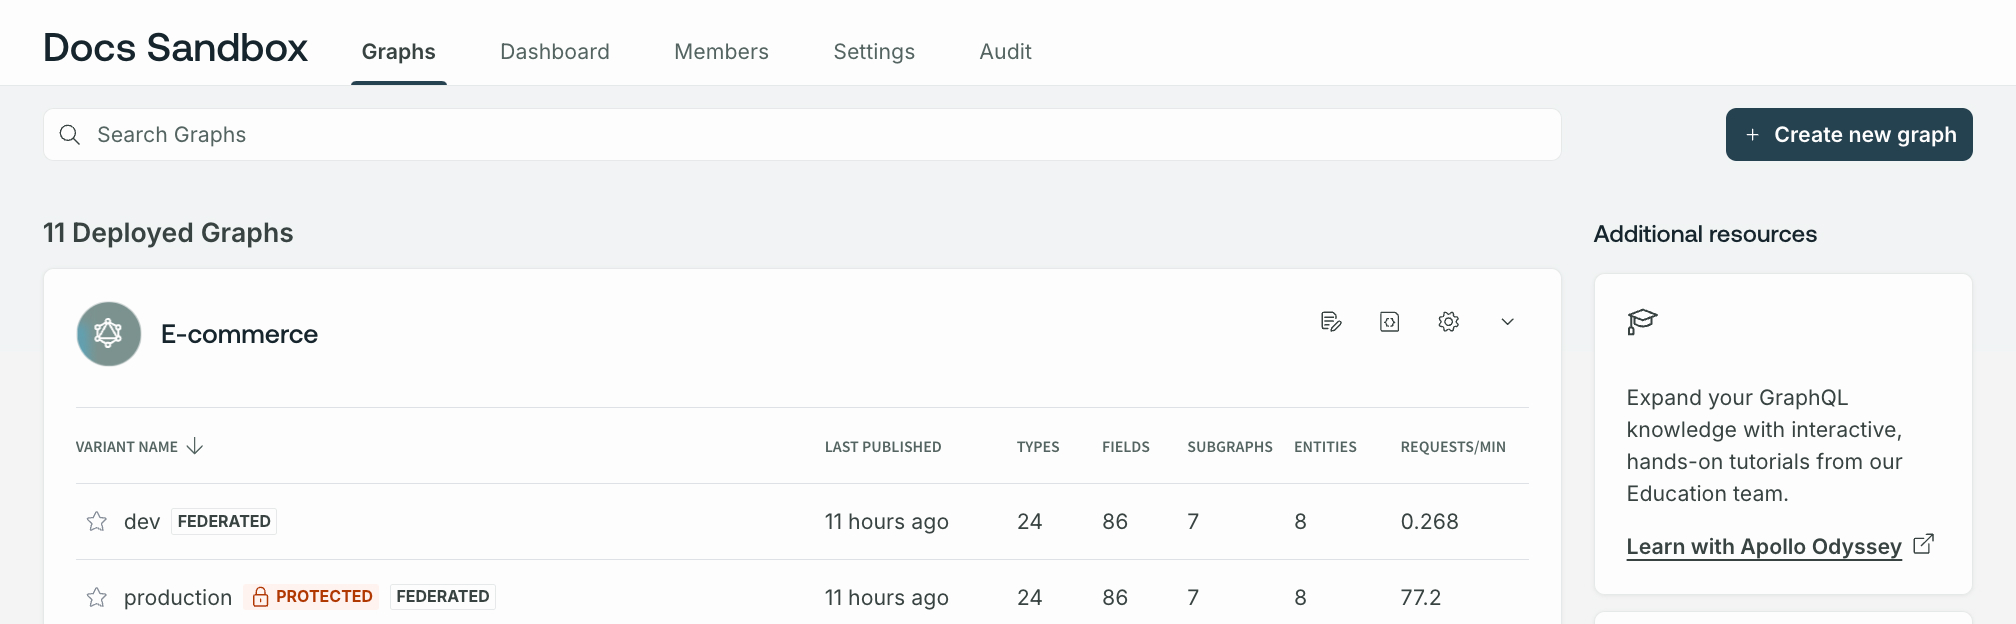Click the ENTITIES column header
Screen dimensions: 2016x624
coord(1325,447)
